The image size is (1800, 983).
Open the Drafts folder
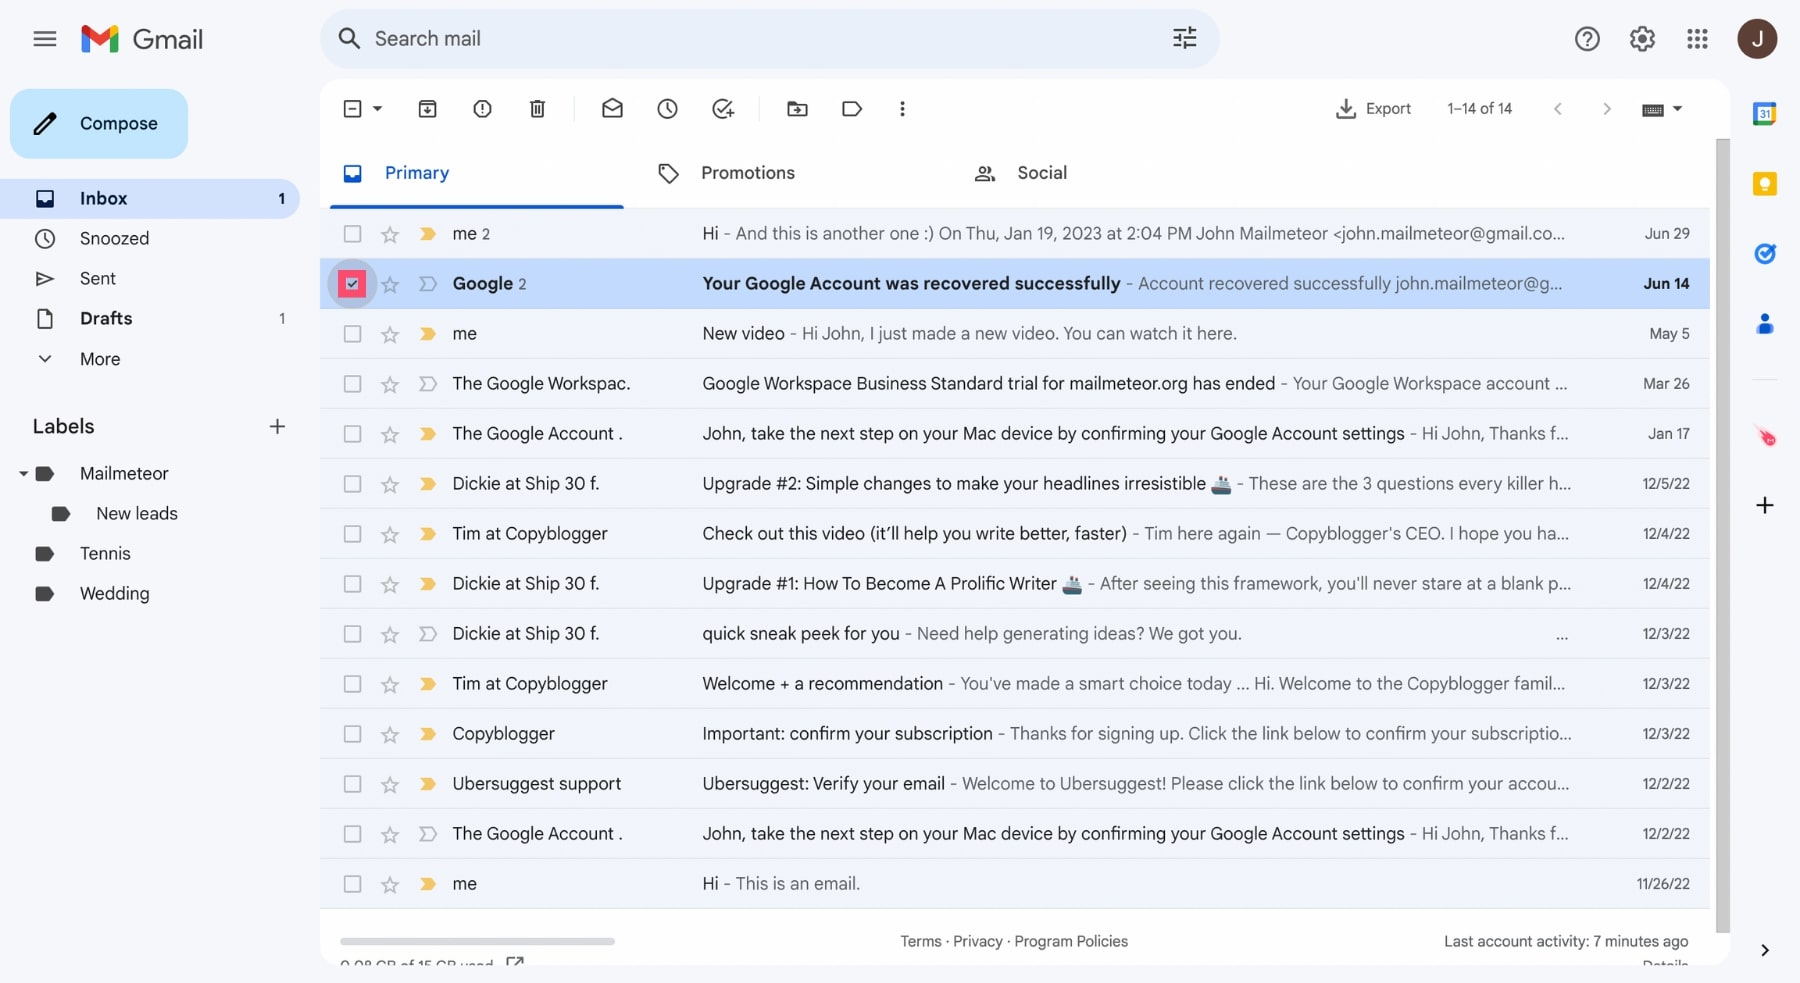point(150,319)
